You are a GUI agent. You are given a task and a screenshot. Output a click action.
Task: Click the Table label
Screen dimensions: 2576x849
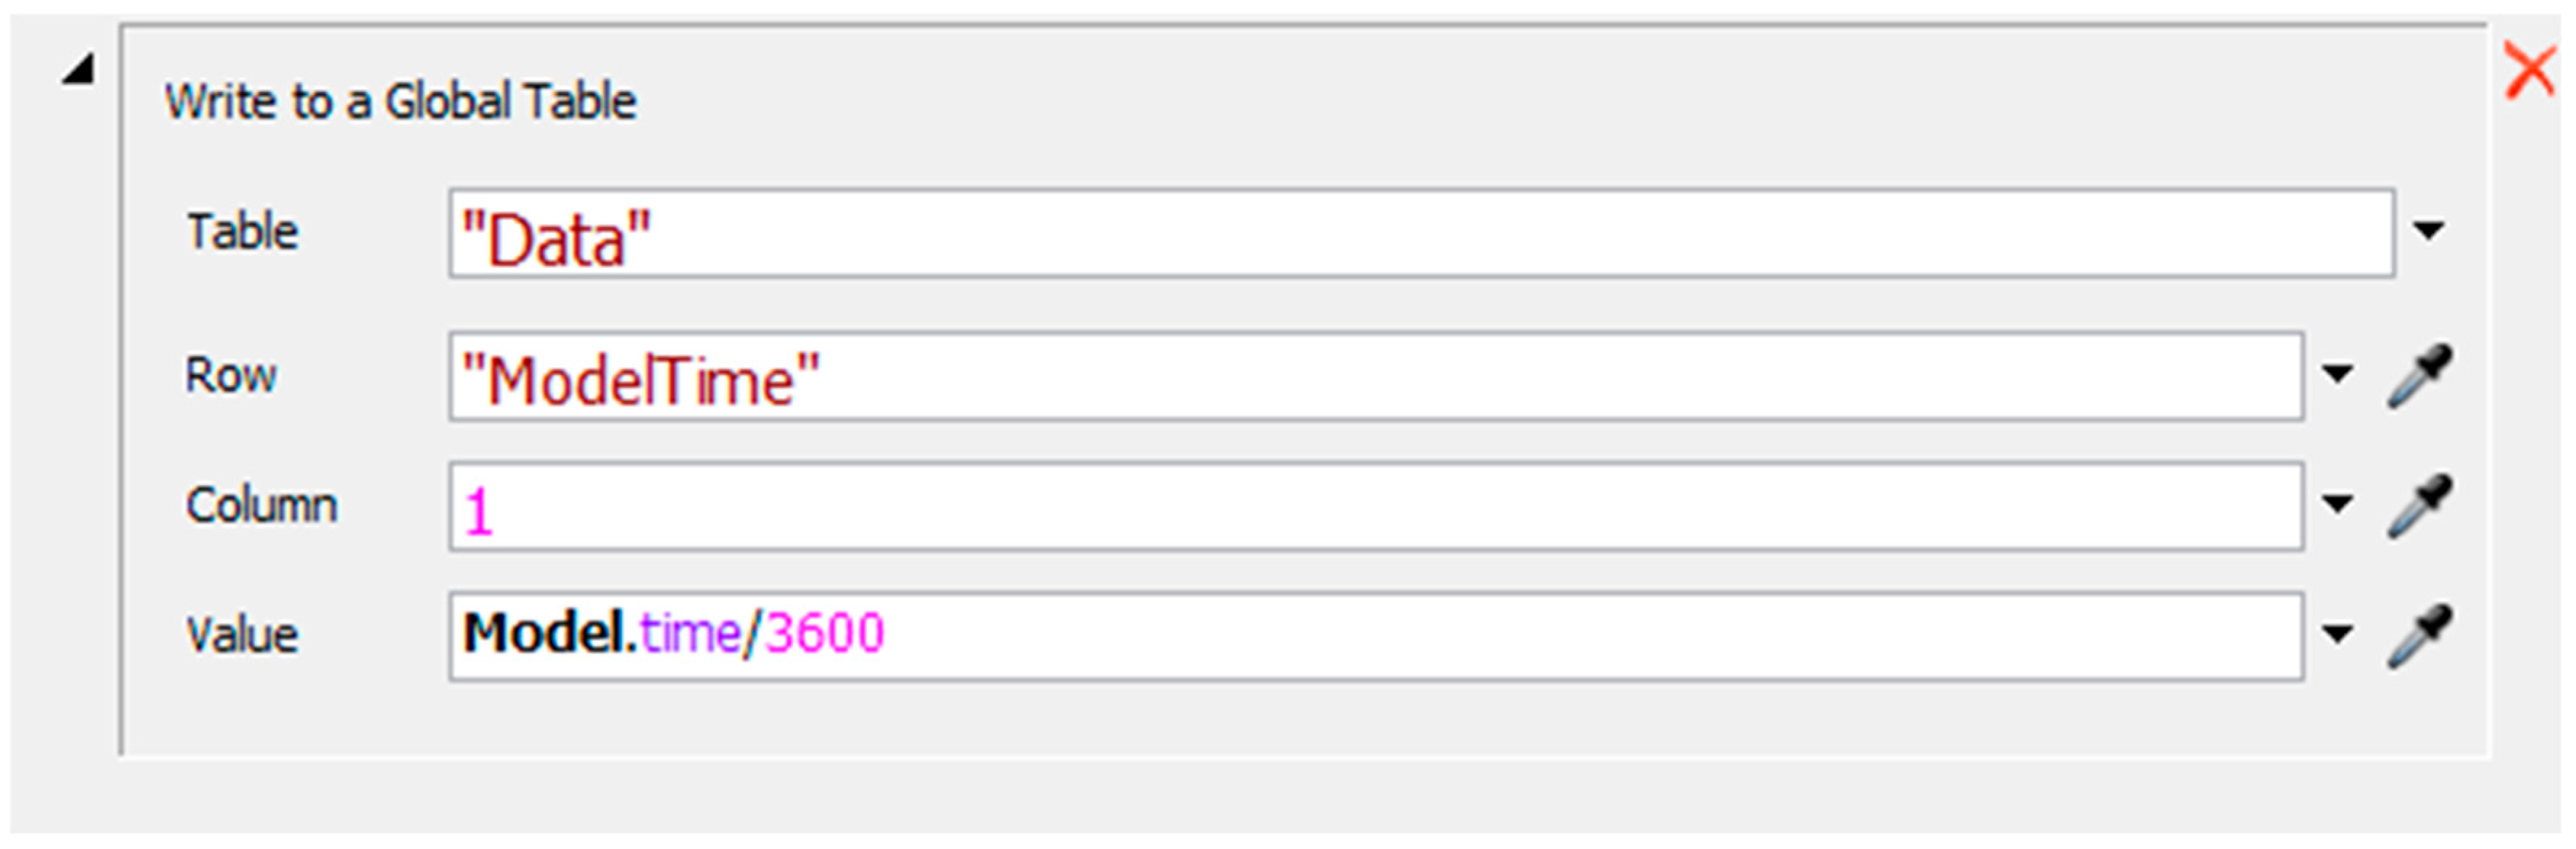point(243,232)
